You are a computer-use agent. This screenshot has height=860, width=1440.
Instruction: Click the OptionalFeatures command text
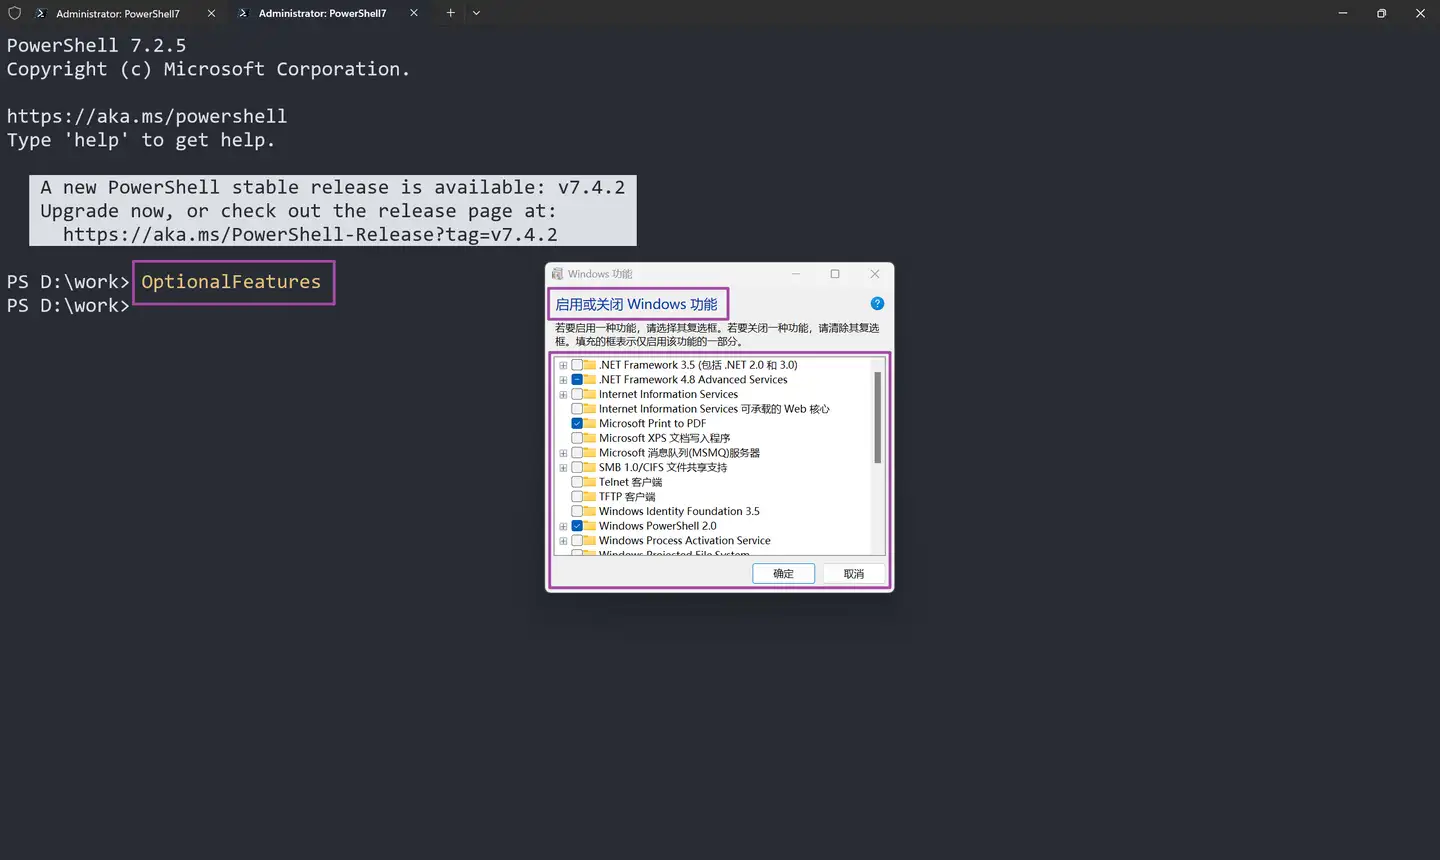[231, 282]
